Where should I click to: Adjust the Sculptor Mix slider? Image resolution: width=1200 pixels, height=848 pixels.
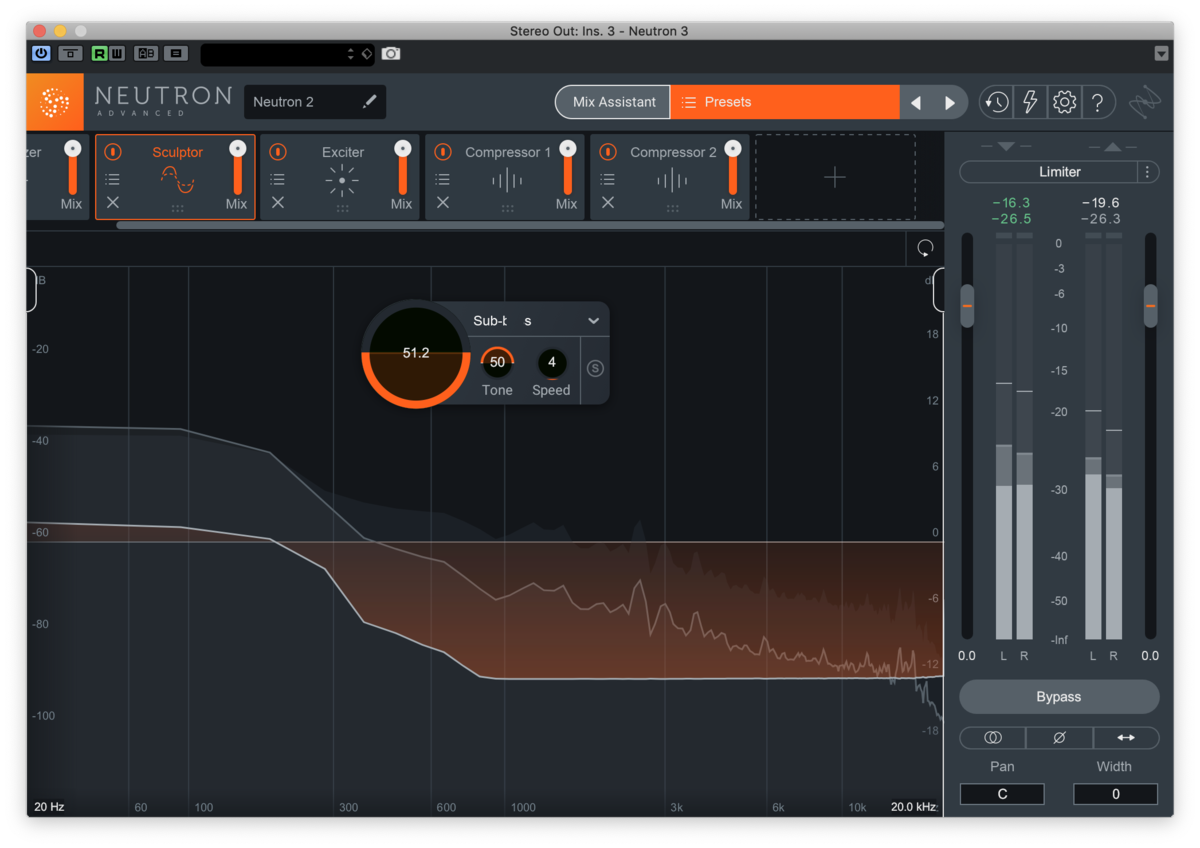click(237, 168)
